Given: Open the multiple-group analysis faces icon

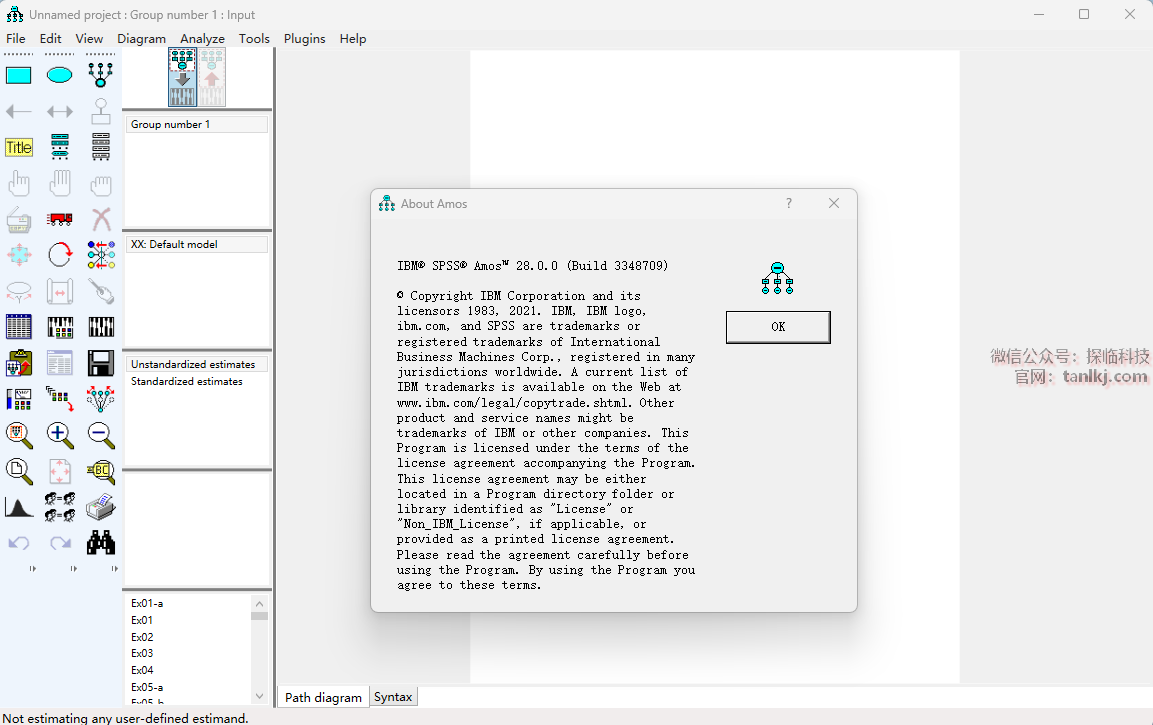Looking at the screenshot, I should [x=60, y=507].
